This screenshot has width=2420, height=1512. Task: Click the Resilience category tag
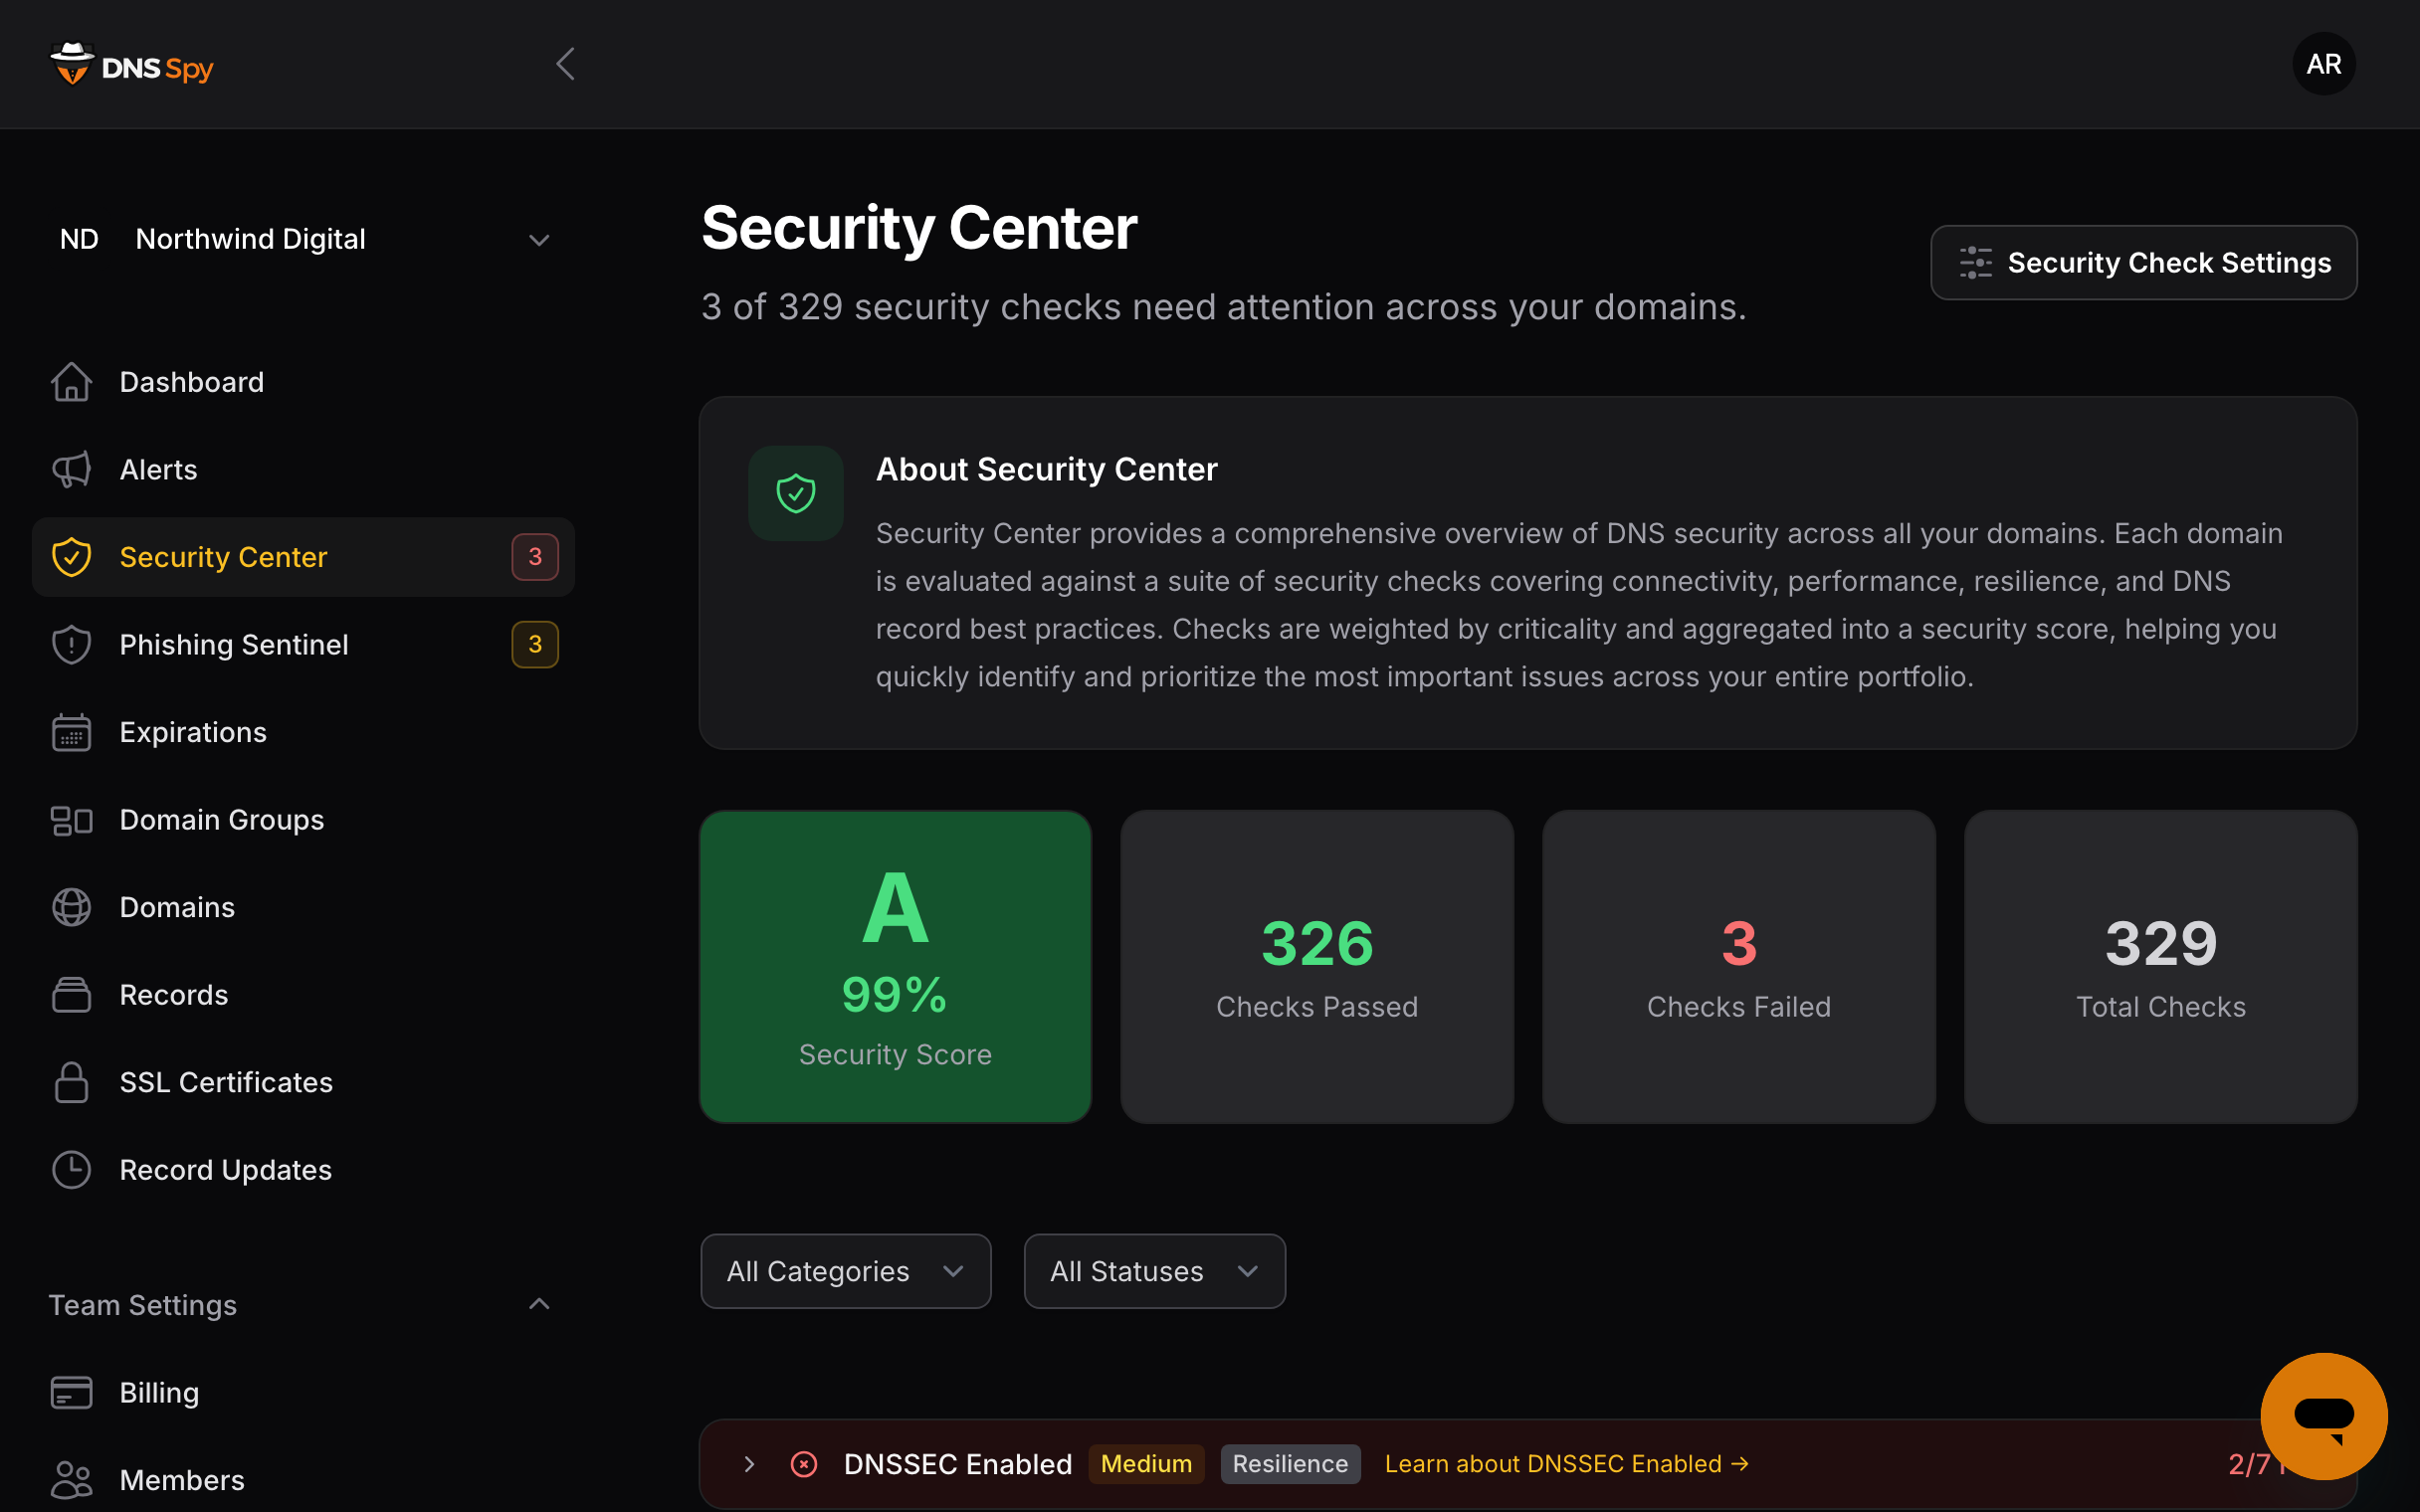(1290, 1464)
